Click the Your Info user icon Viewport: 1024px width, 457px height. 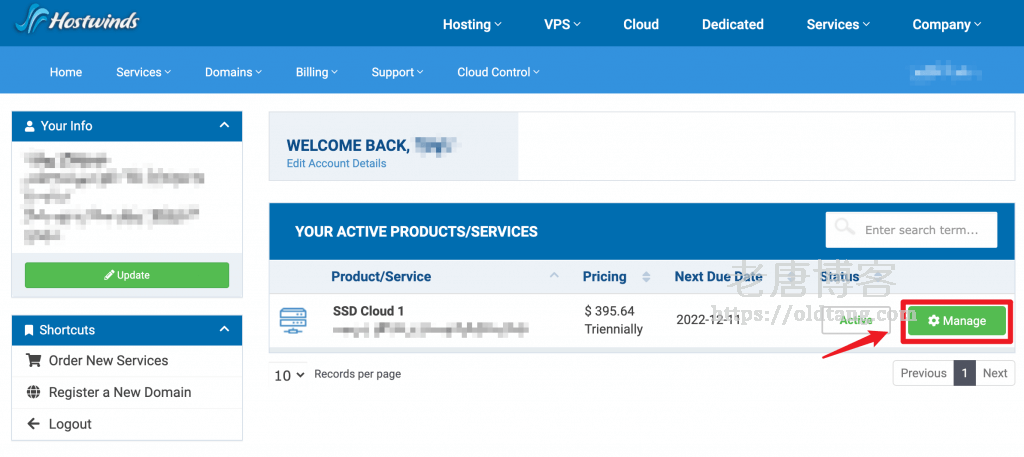click(x=29, y=126)
